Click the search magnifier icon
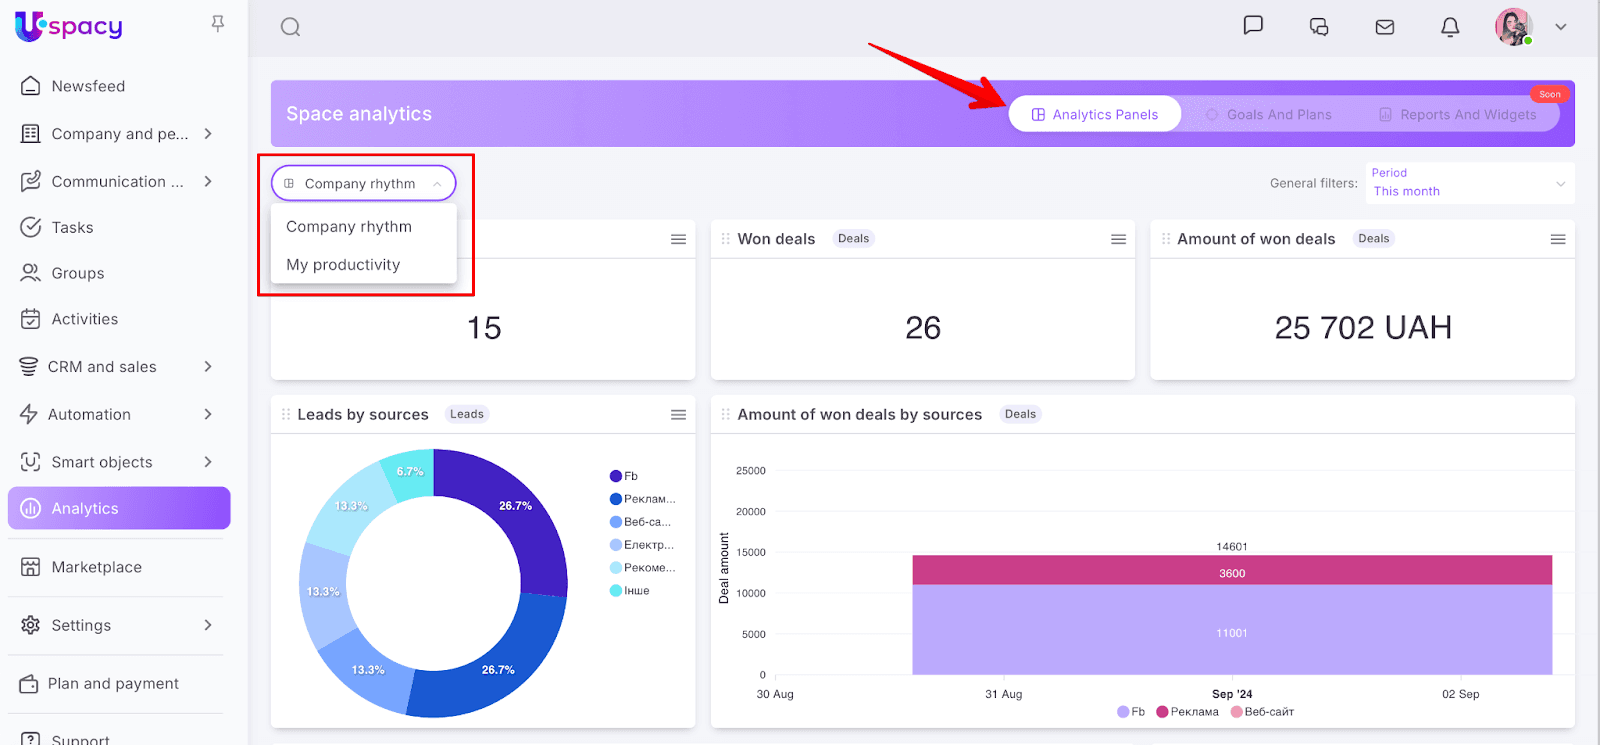The width and height of the screenshot is (1600, 745). pyautogui.click(x=290, y=27)
